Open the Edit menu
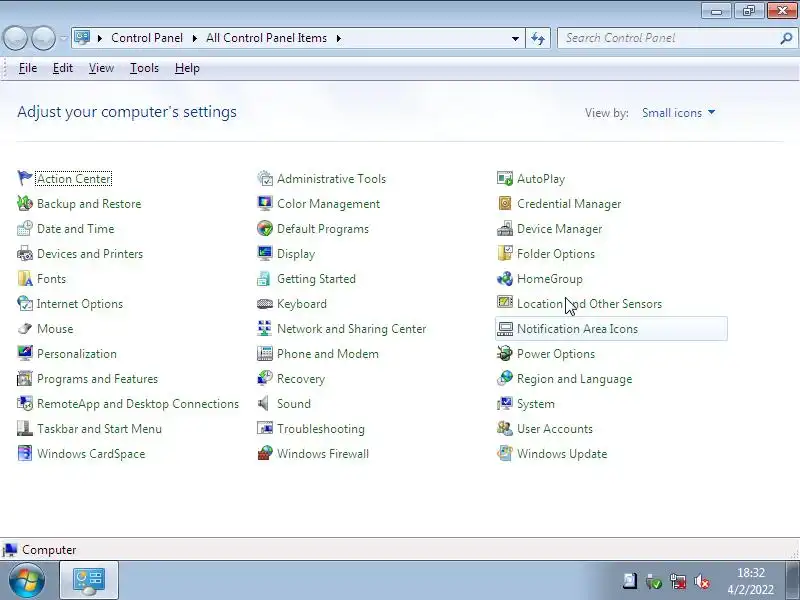 (x=63, y=68)
